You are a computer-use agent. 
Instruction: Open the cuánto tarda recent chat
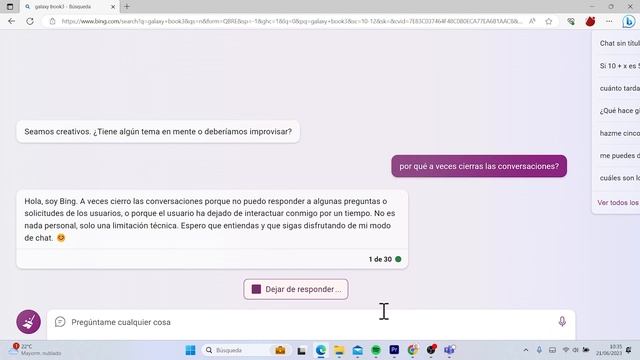click(619, 88)
